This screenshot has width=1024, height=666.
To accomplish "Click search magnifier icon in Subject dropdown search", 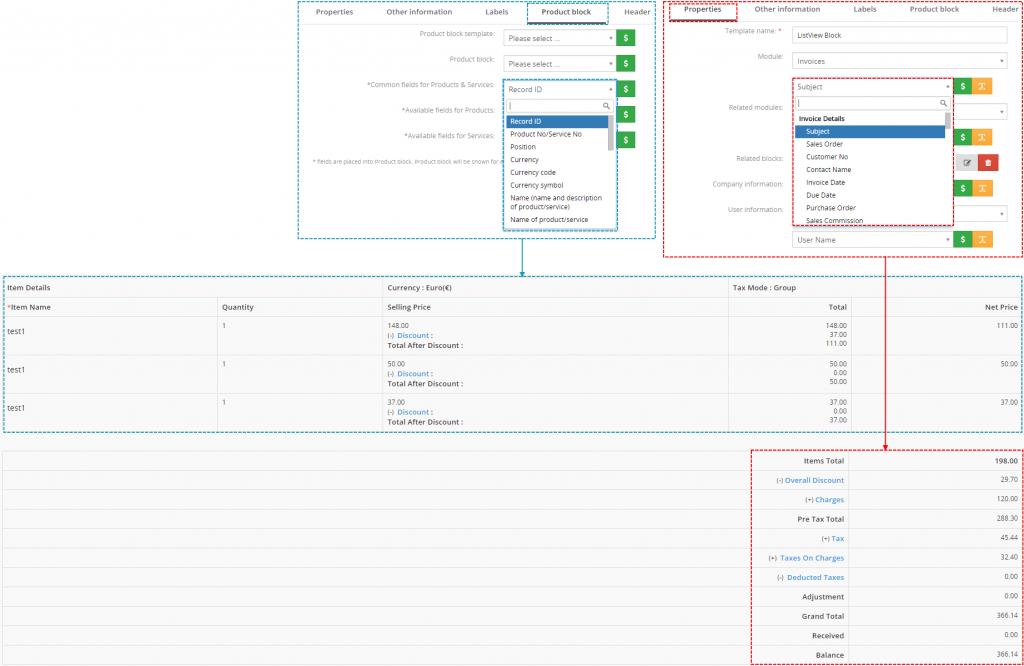I will (x=942, y=103).
